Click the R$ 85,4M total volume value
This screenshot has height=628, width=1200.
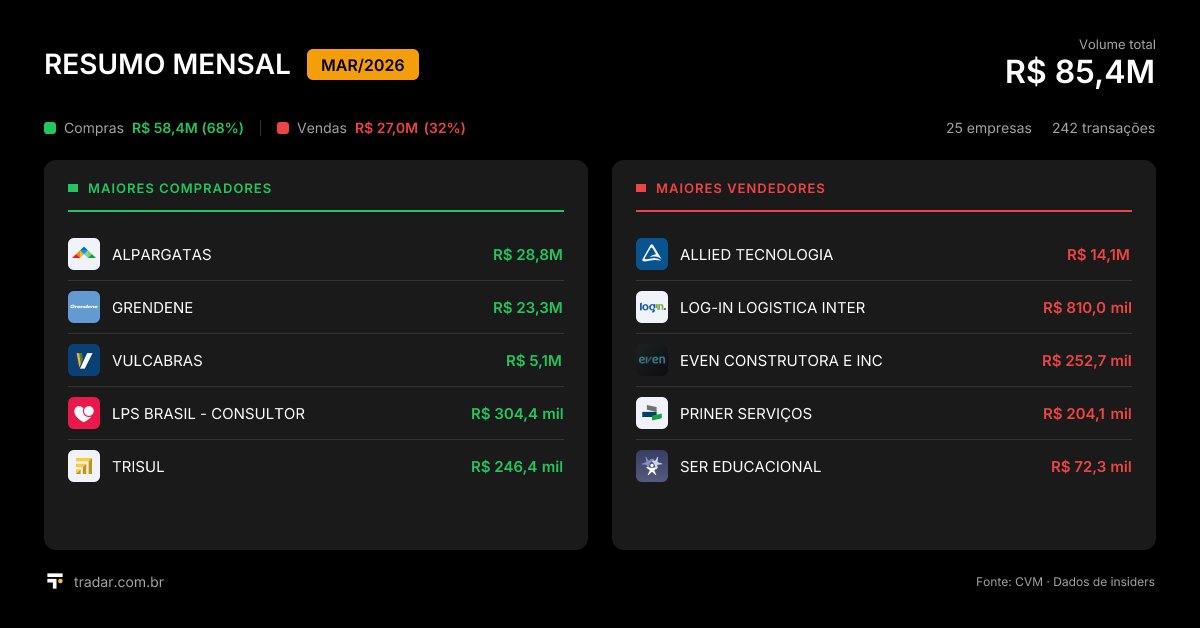tap(1080, 72)
